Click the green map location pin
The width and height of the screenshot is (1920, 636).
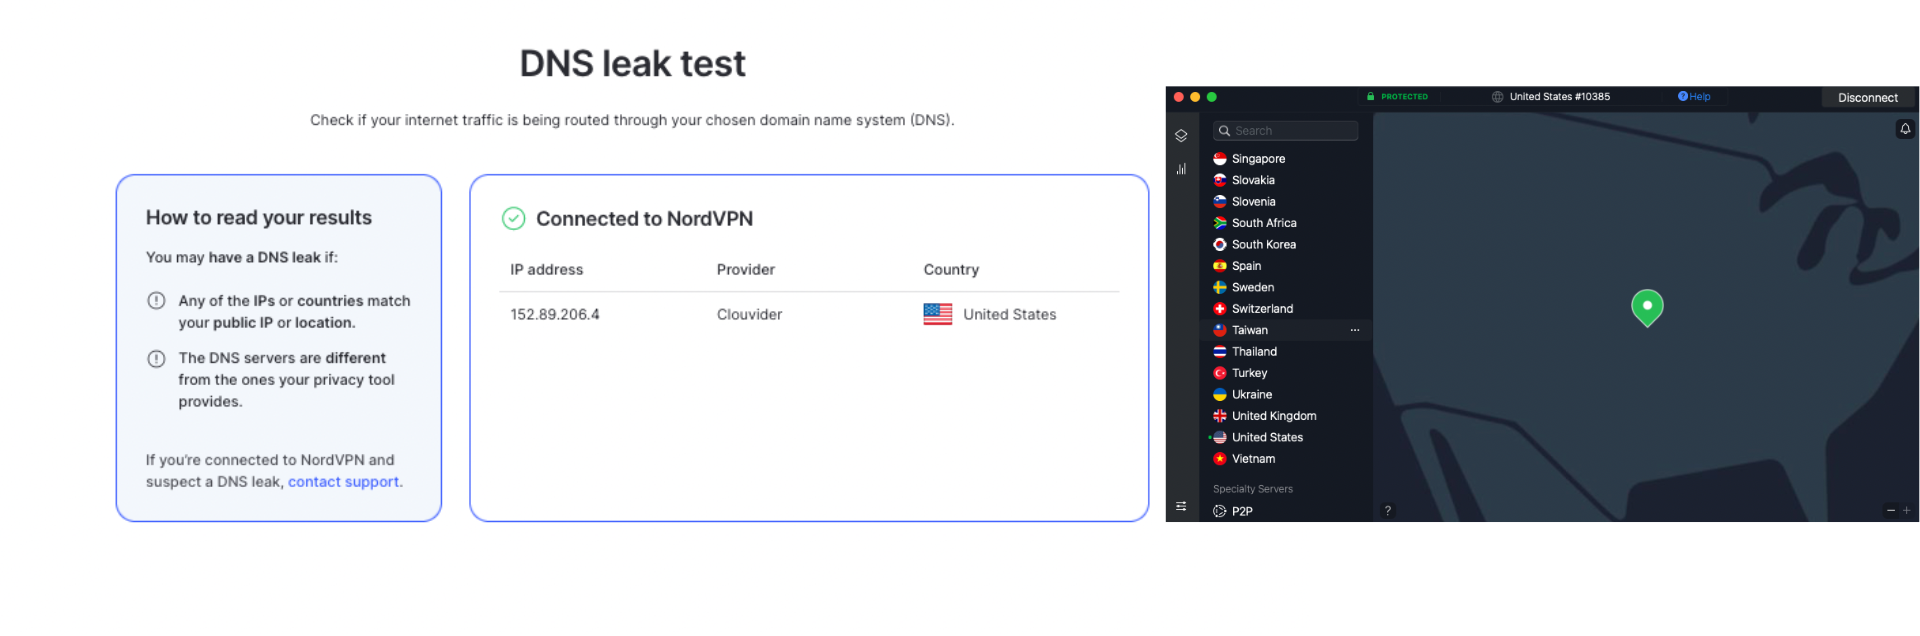click(1647, 307)
